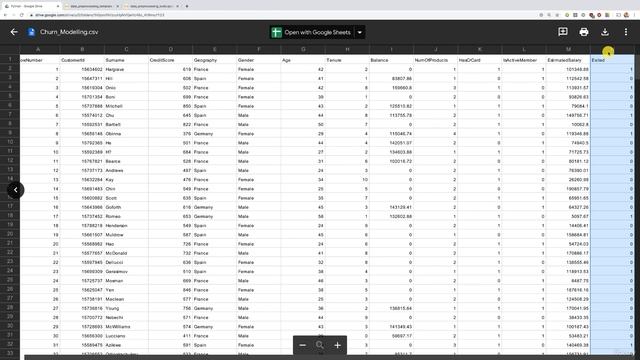Image resolution: width=640 pixels, height=360 pixels.
Task: Click the Tenure header cell
Action: click(x=347, y=60)
